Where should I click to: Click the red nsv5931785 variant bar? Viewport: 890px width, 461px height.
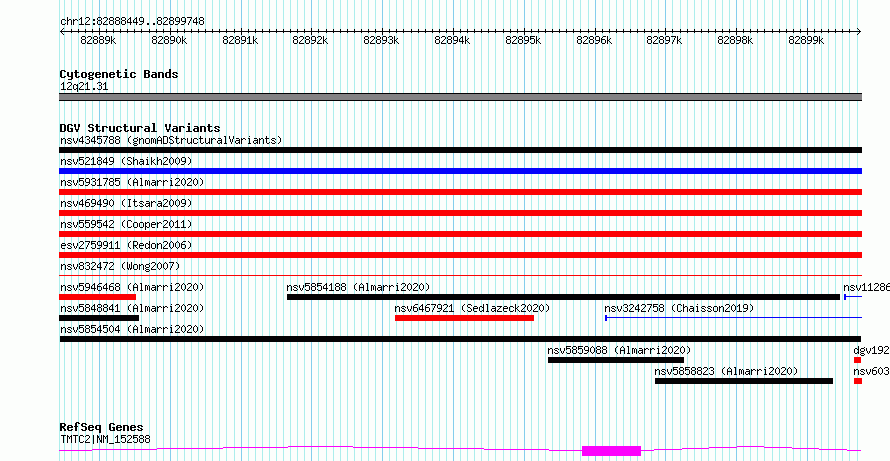coord(460,192)
